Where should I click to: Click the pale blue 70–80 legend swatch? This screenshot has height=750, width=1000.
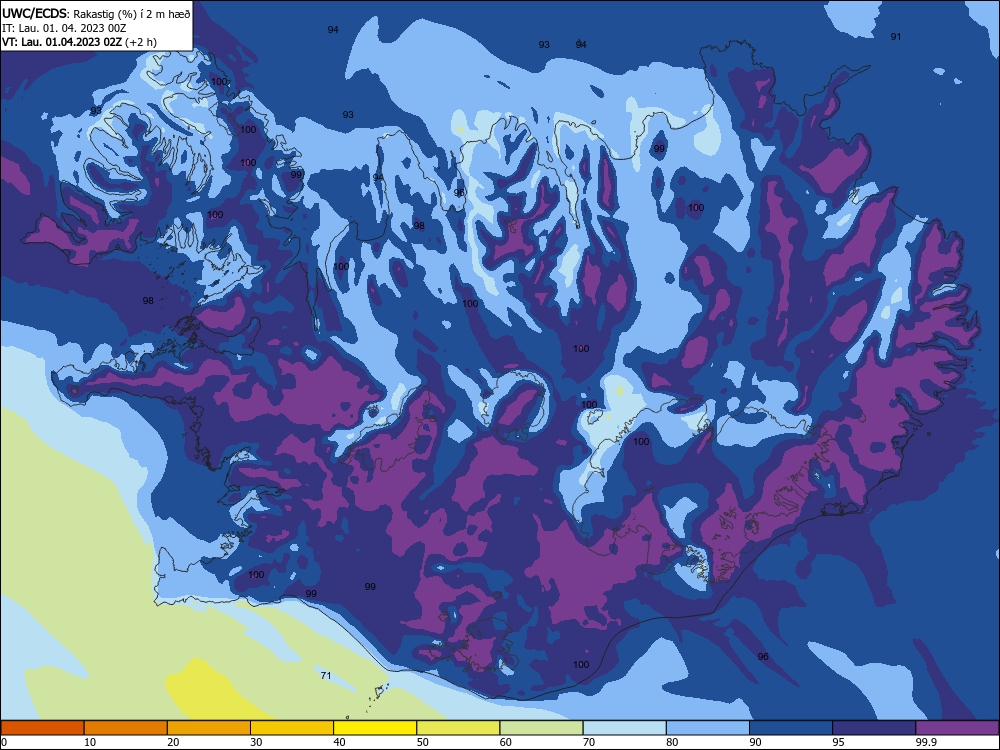tap(624, 728)
